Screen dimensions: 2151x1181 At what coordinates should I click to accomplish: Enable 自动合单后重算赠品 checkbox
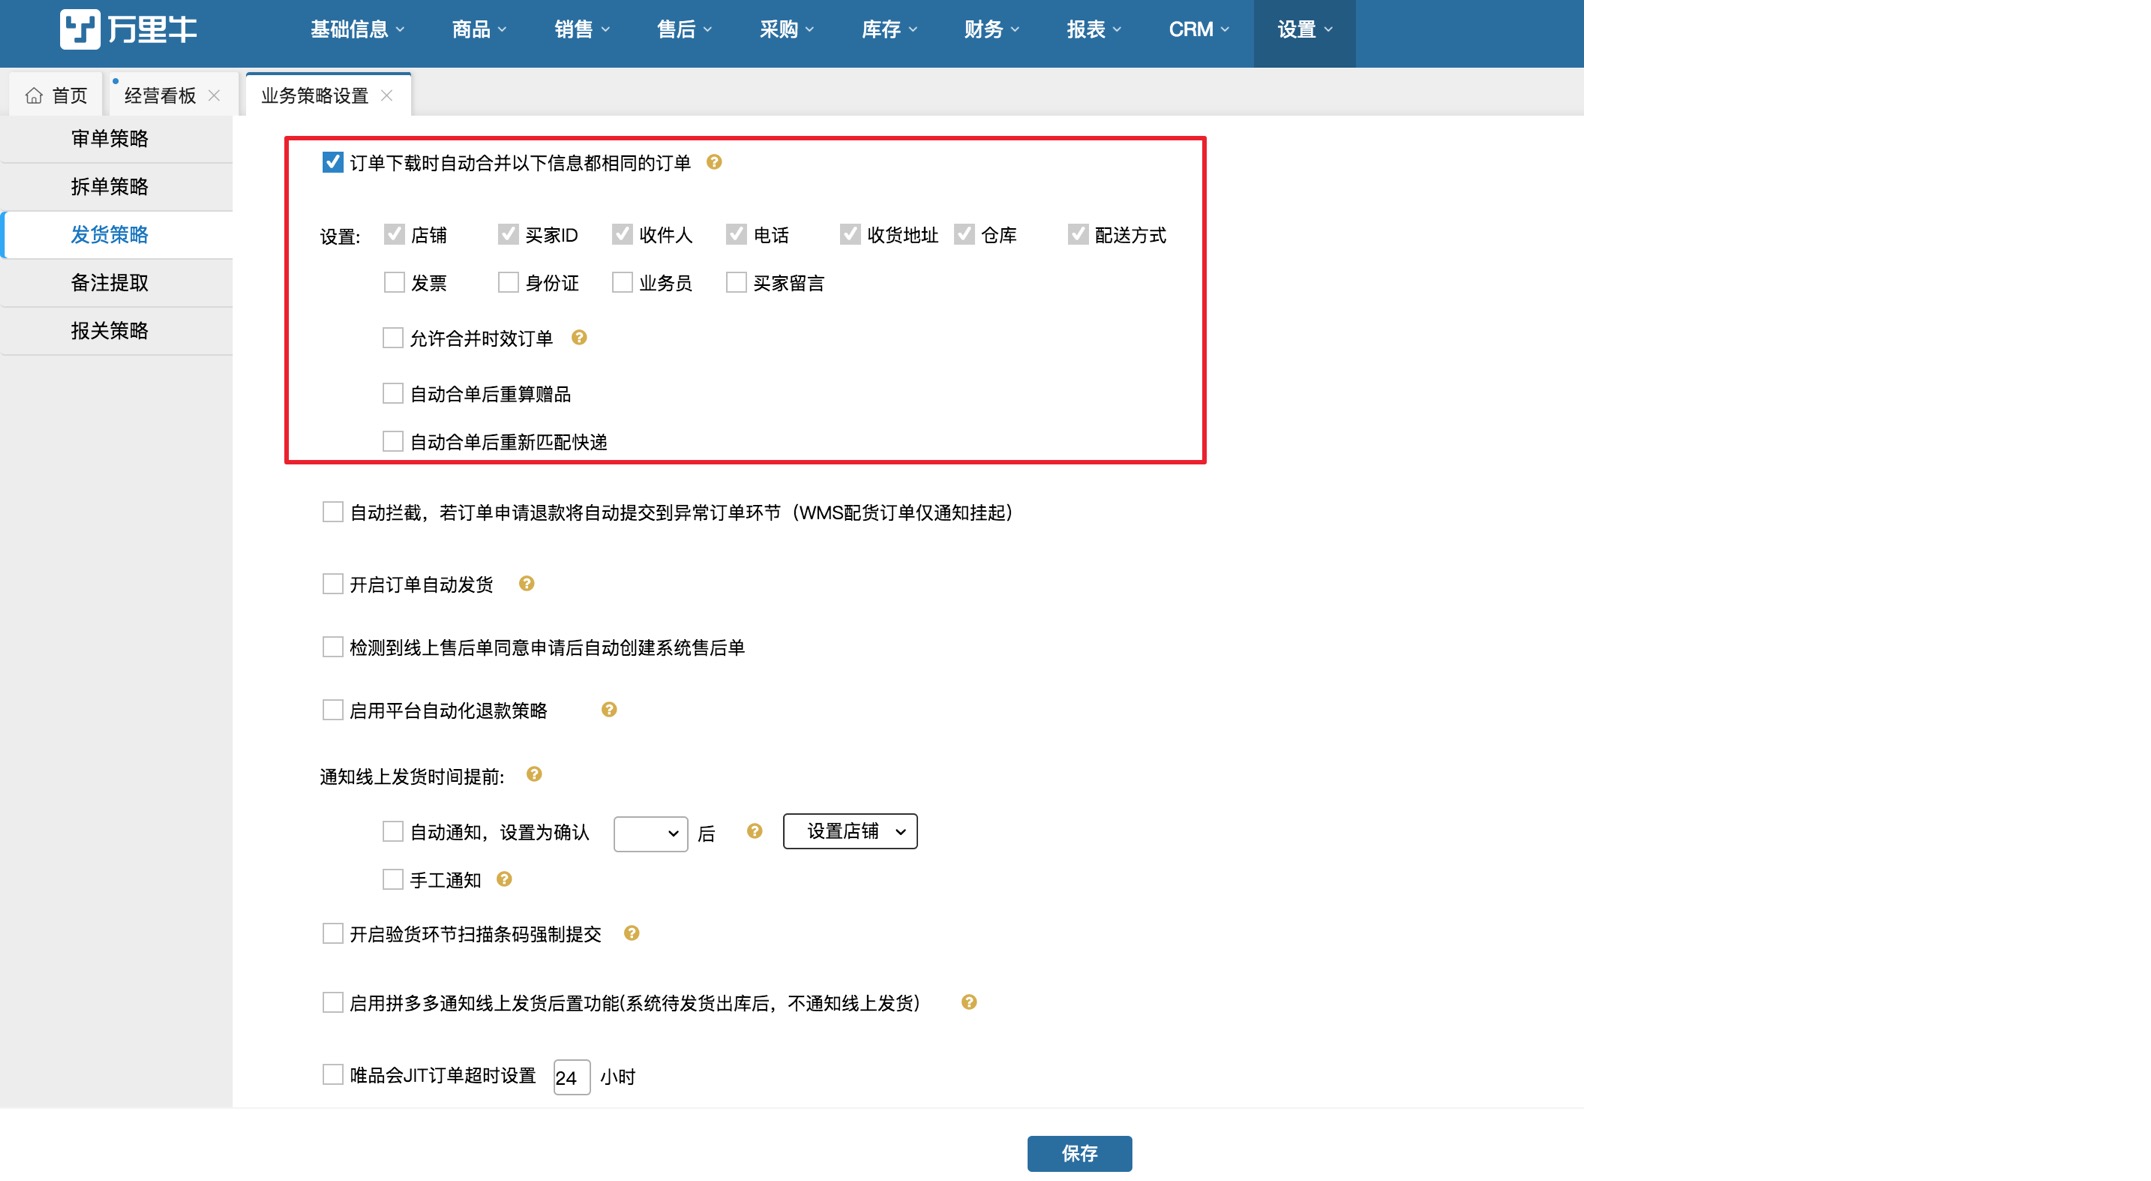coord(393,394)
